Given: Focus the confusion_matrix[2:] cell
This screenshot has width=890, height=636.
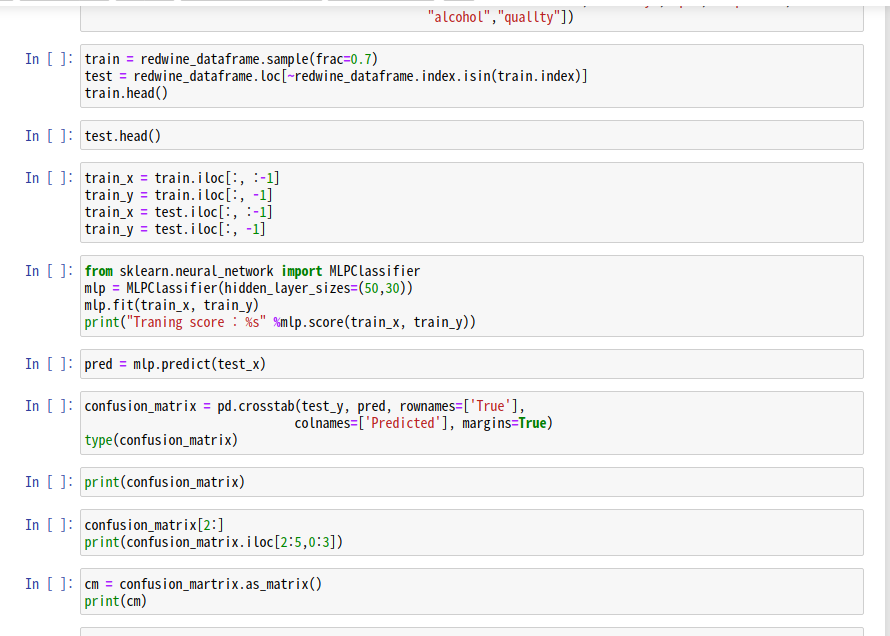Looking at the screenshot, I should click(472, 533).
